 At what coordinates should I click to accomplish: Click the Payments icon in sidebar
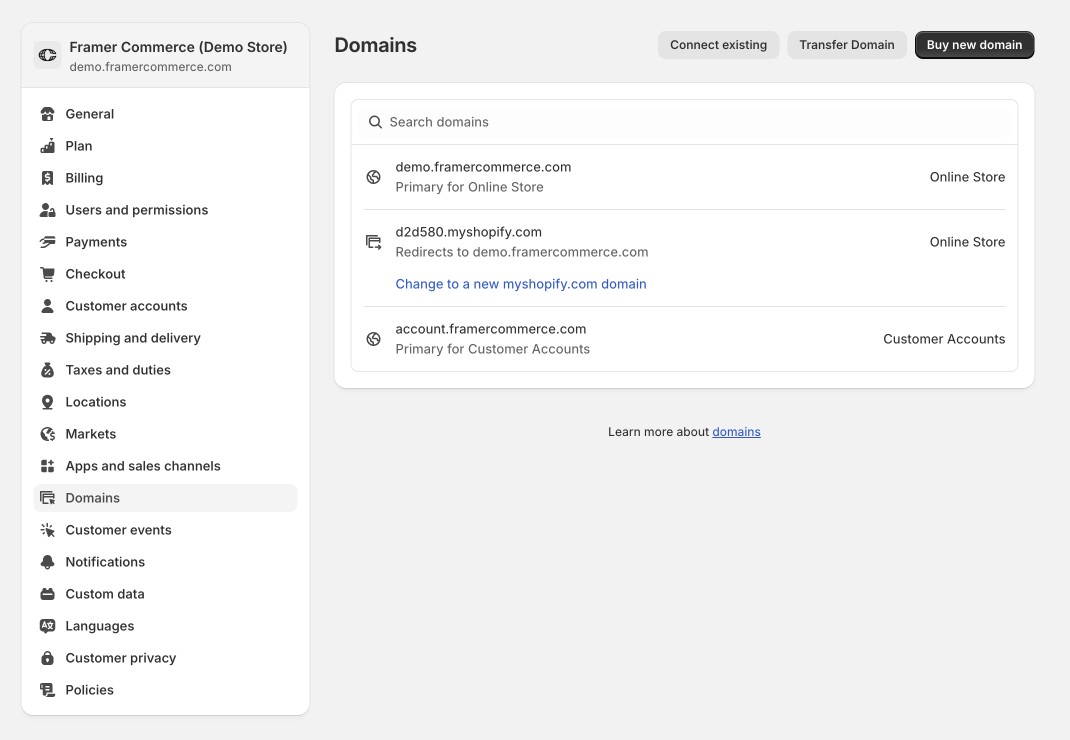click(x=47, y=242)
